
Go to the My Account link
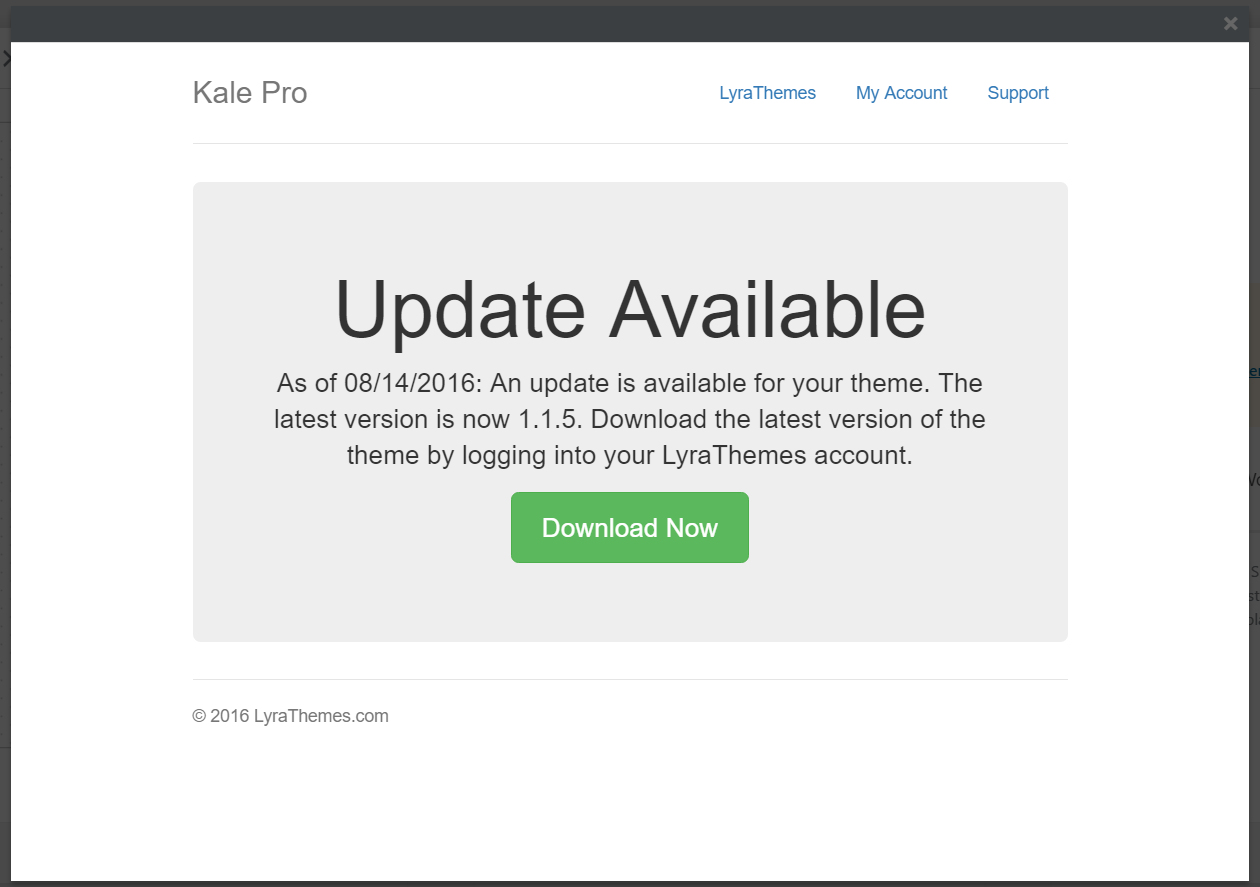(901, 93)
